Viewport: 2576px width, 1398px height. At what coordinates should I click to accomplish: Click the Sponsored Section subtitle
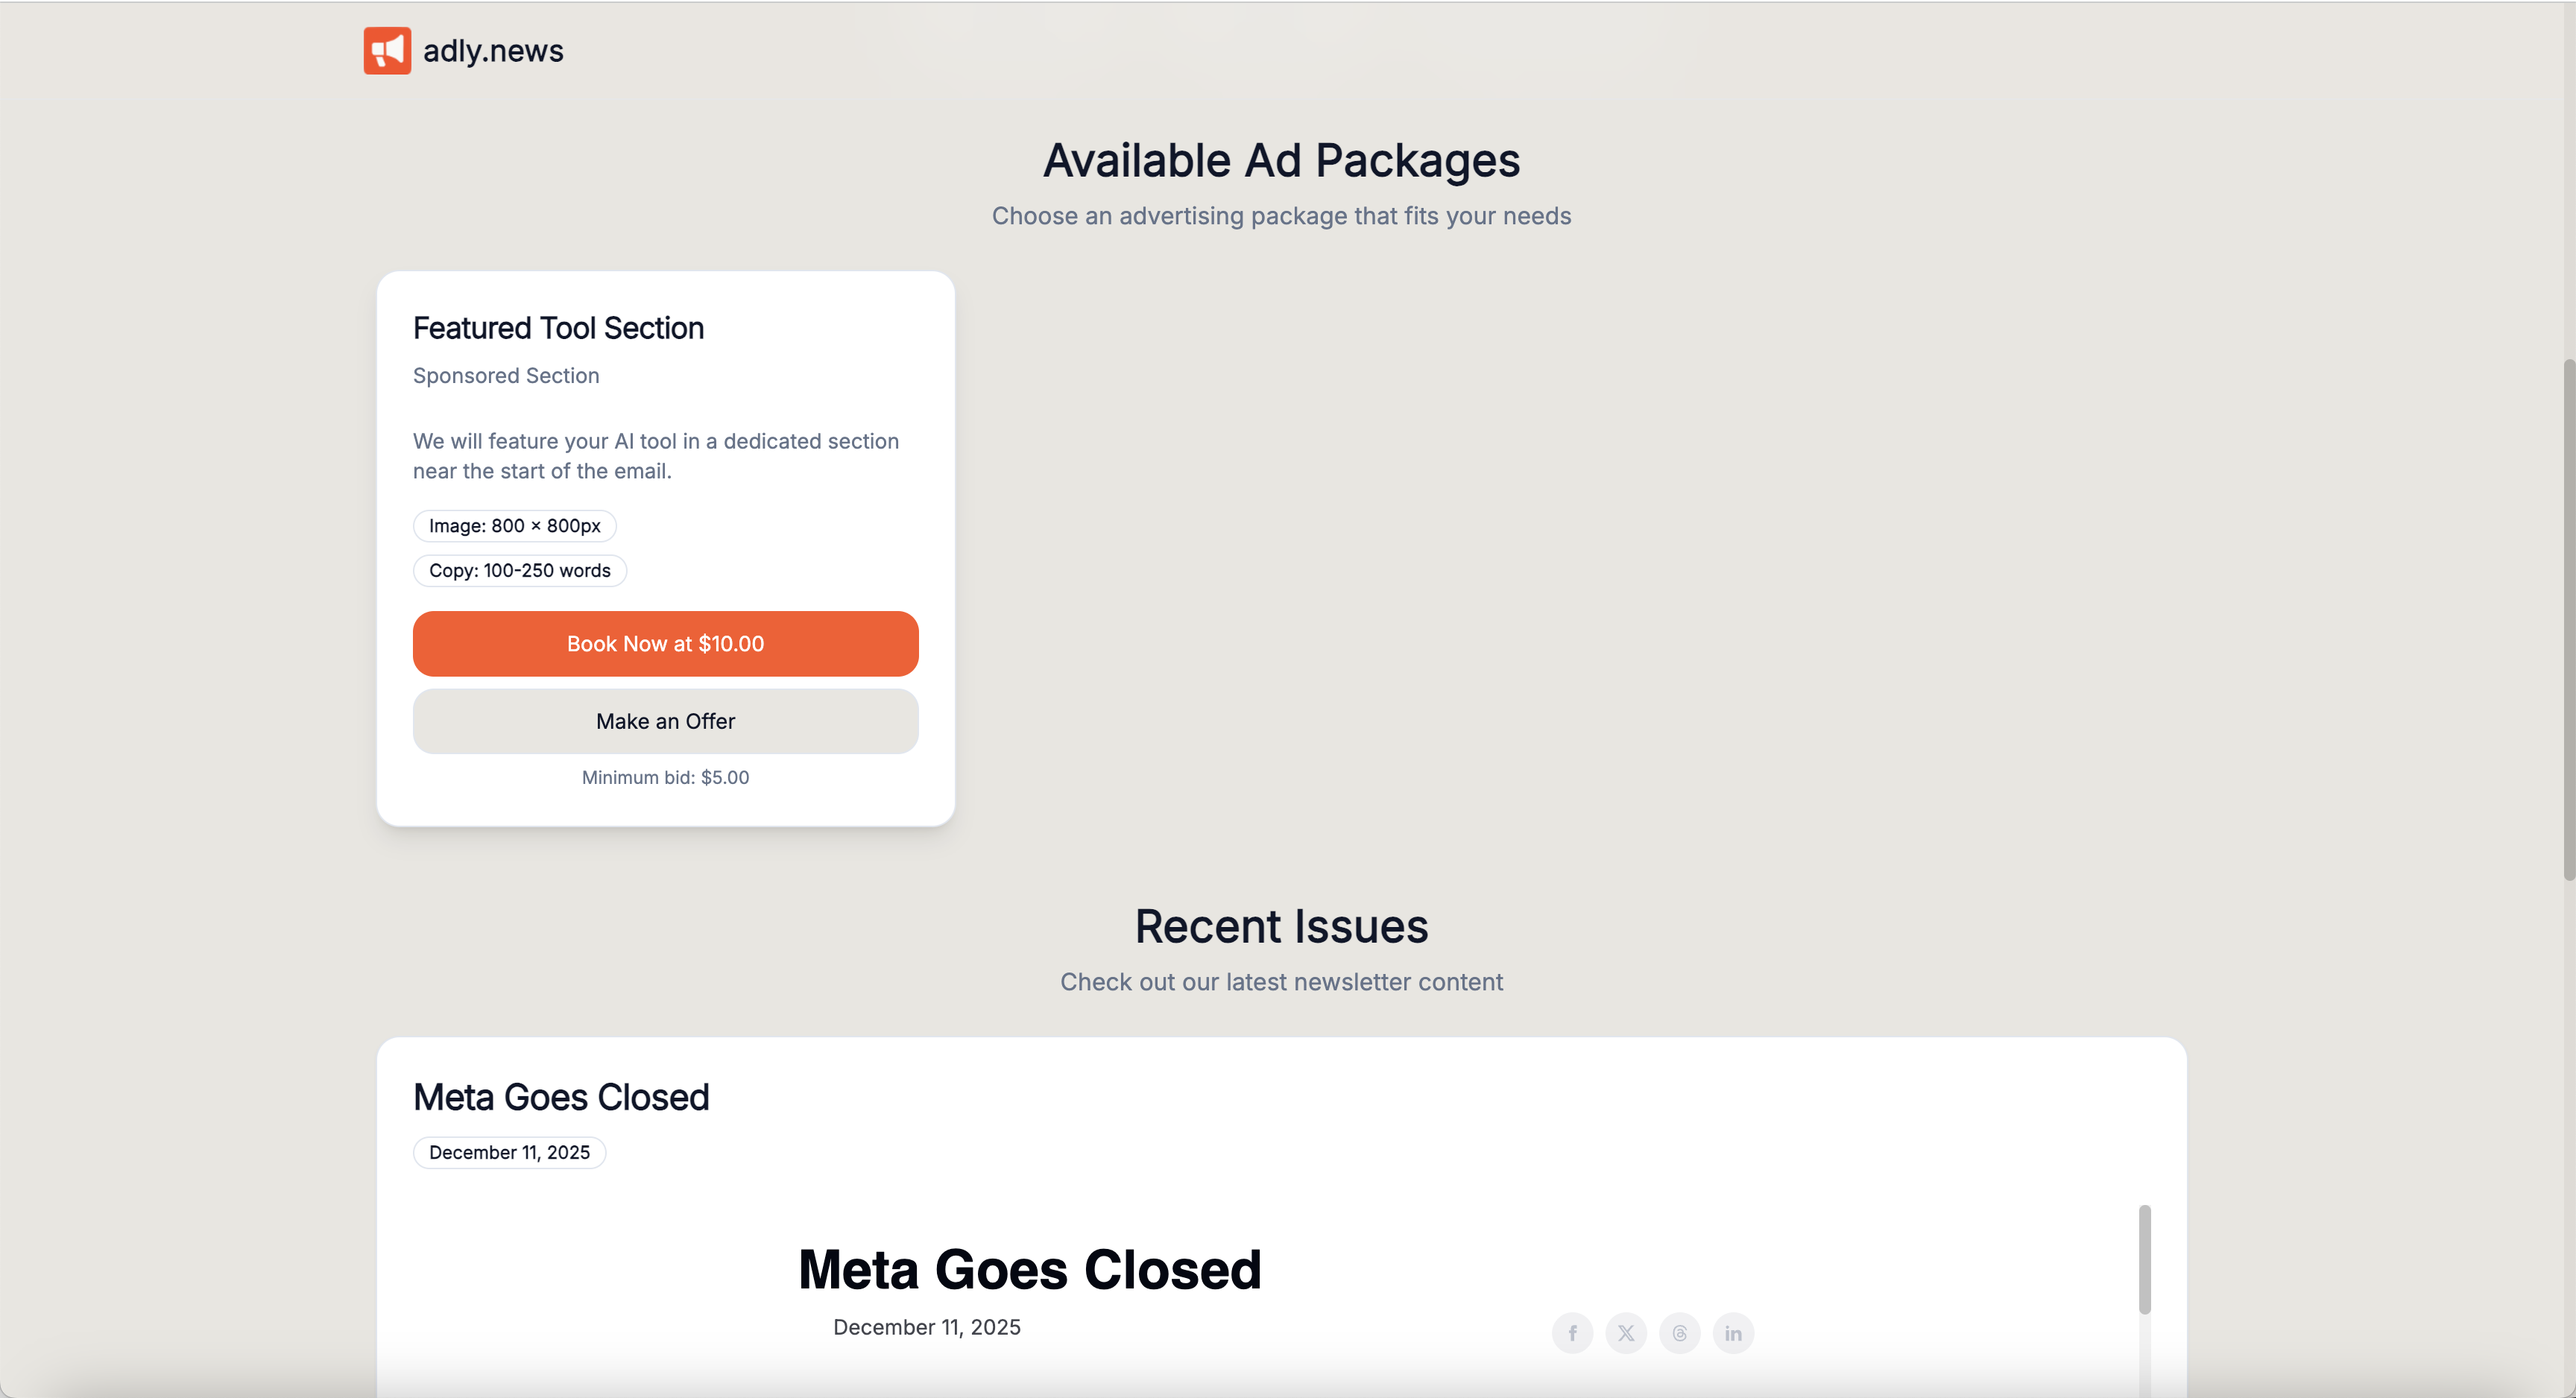506,376
